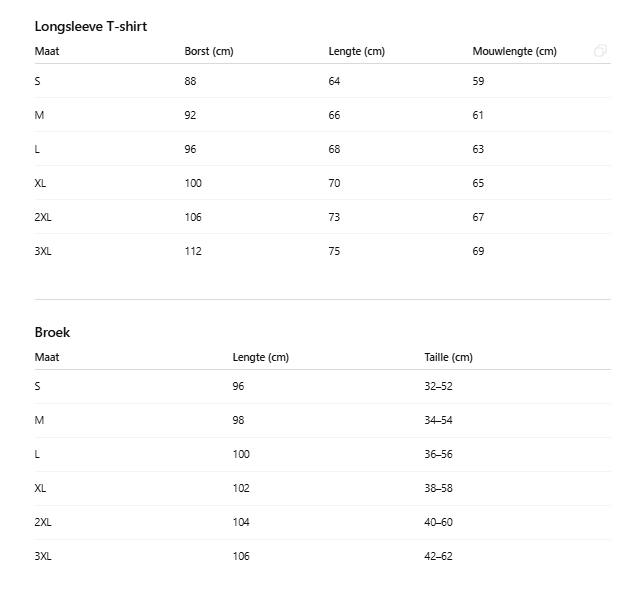Image resolution: width=619 pixels, height=600 pixels.
Task: Click borst value 92 for size M
Action: [x=190, y=116]
